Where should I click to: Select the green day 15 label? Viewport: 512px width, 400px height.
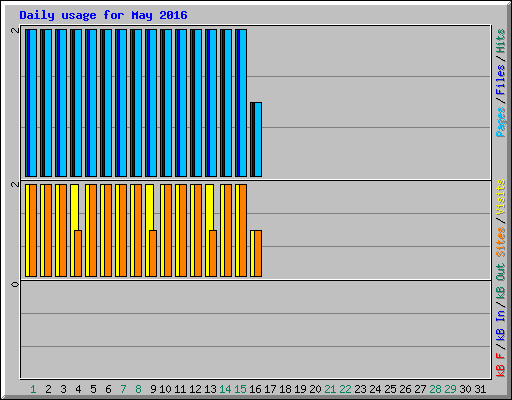(x=240, y=389)
